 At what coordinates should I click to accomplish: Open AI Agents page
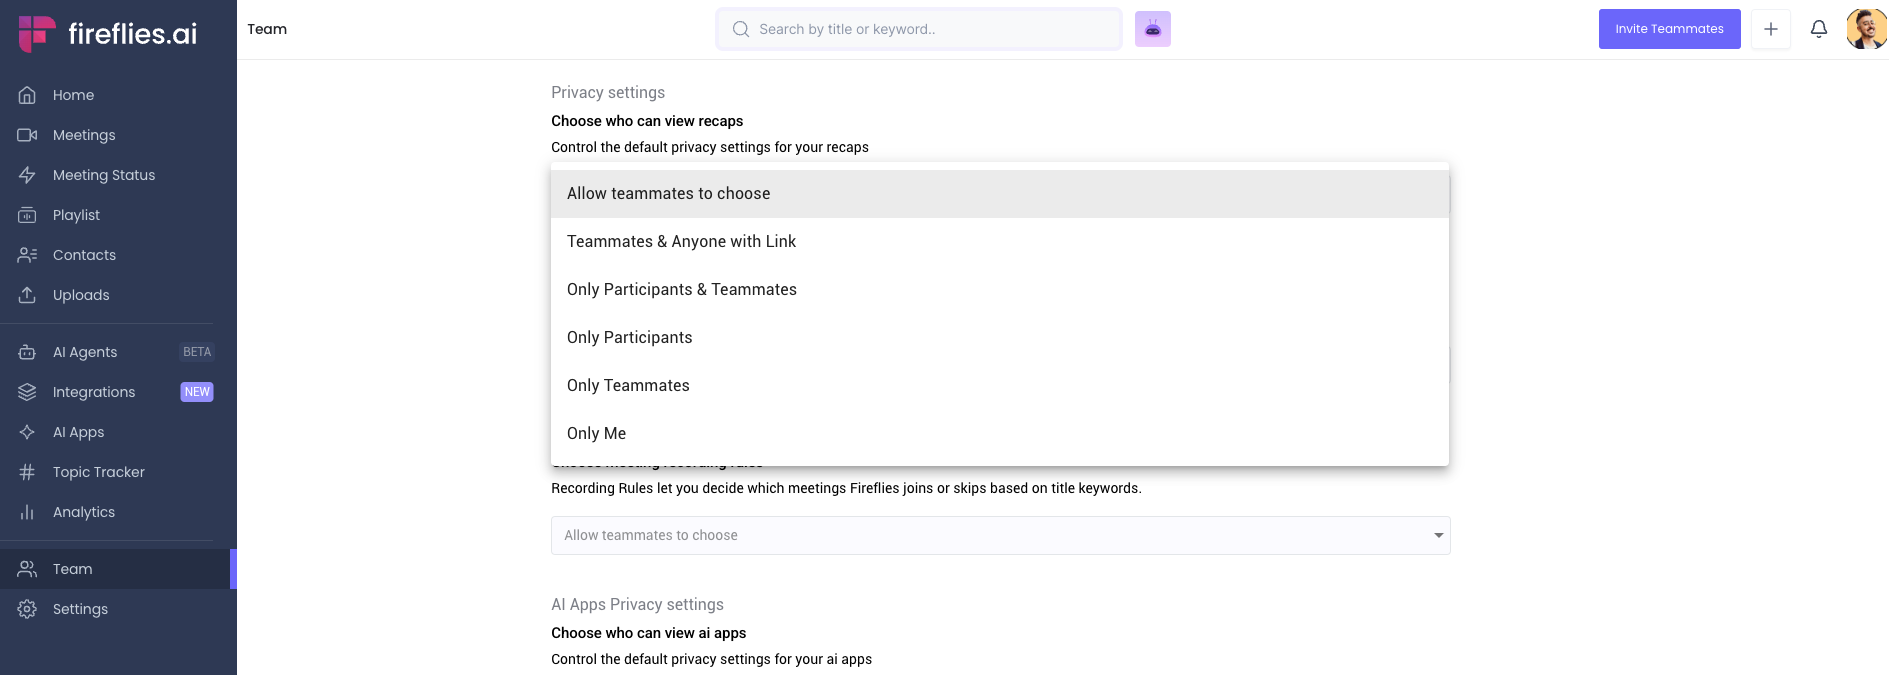point(85,352)
